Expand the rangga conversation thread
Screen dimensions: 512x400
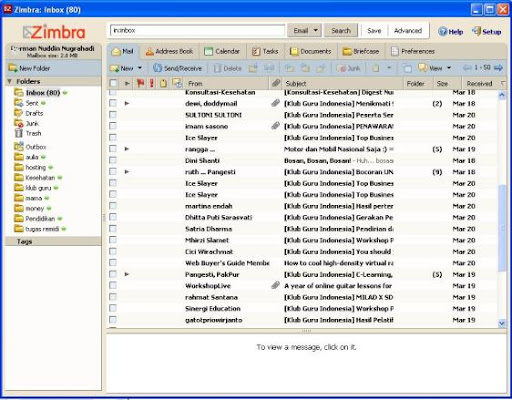tap(127, 149)
